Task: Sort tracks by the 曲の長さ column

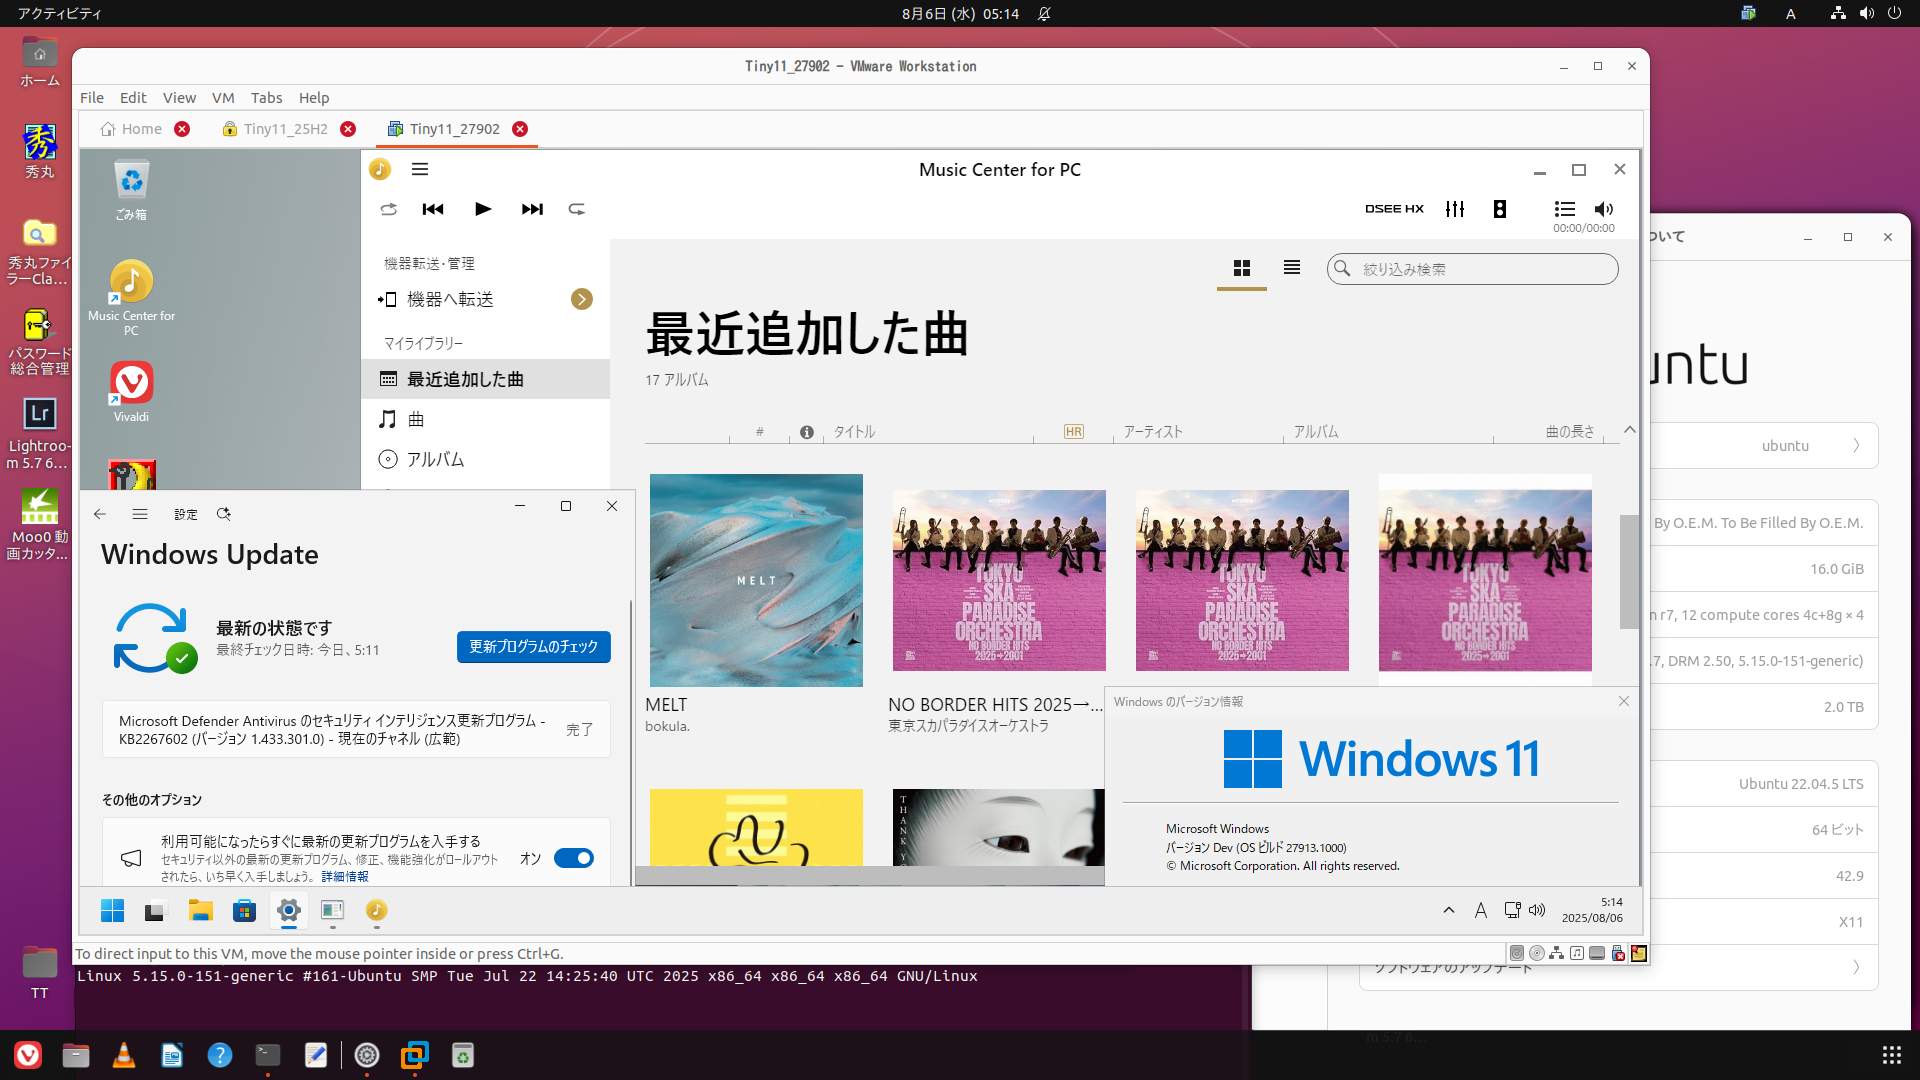Action: click(x=1570, y=432)
